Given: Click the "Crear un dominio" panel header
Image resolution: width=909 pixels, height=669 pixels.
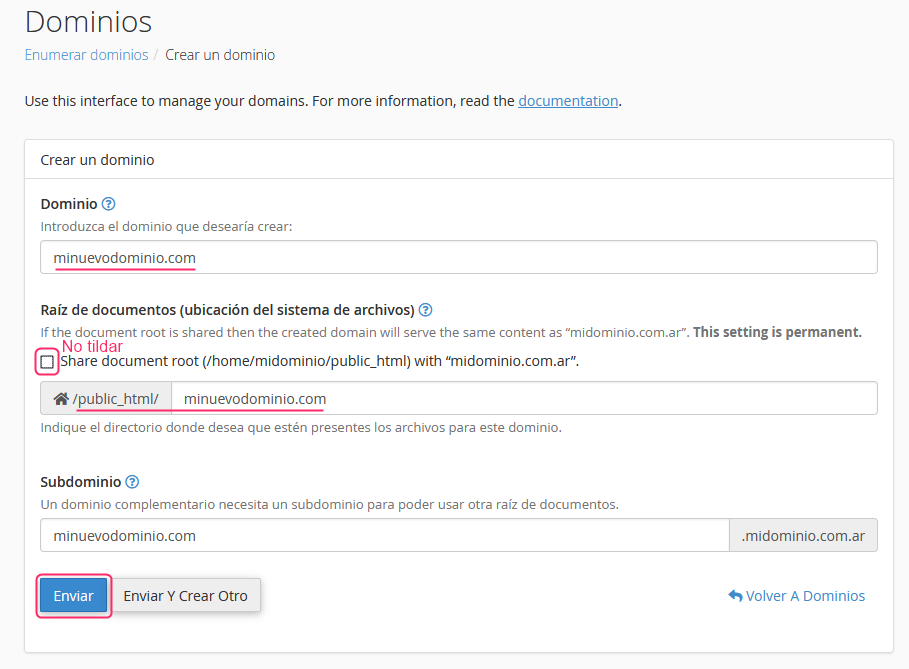Looking at the screenshot, I should click(x=97, y=160).
